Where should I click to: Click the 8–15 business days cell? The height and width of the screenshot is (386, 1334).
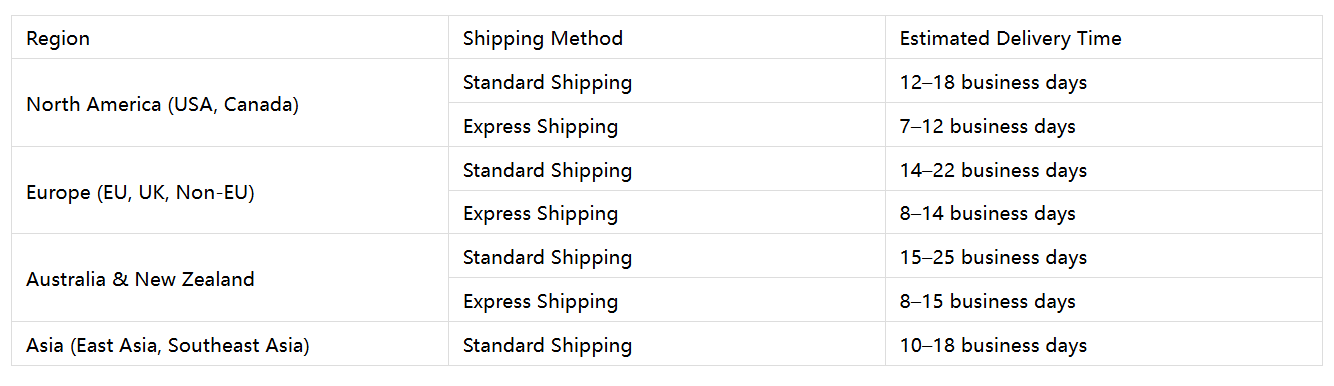tap(1104, 301)
